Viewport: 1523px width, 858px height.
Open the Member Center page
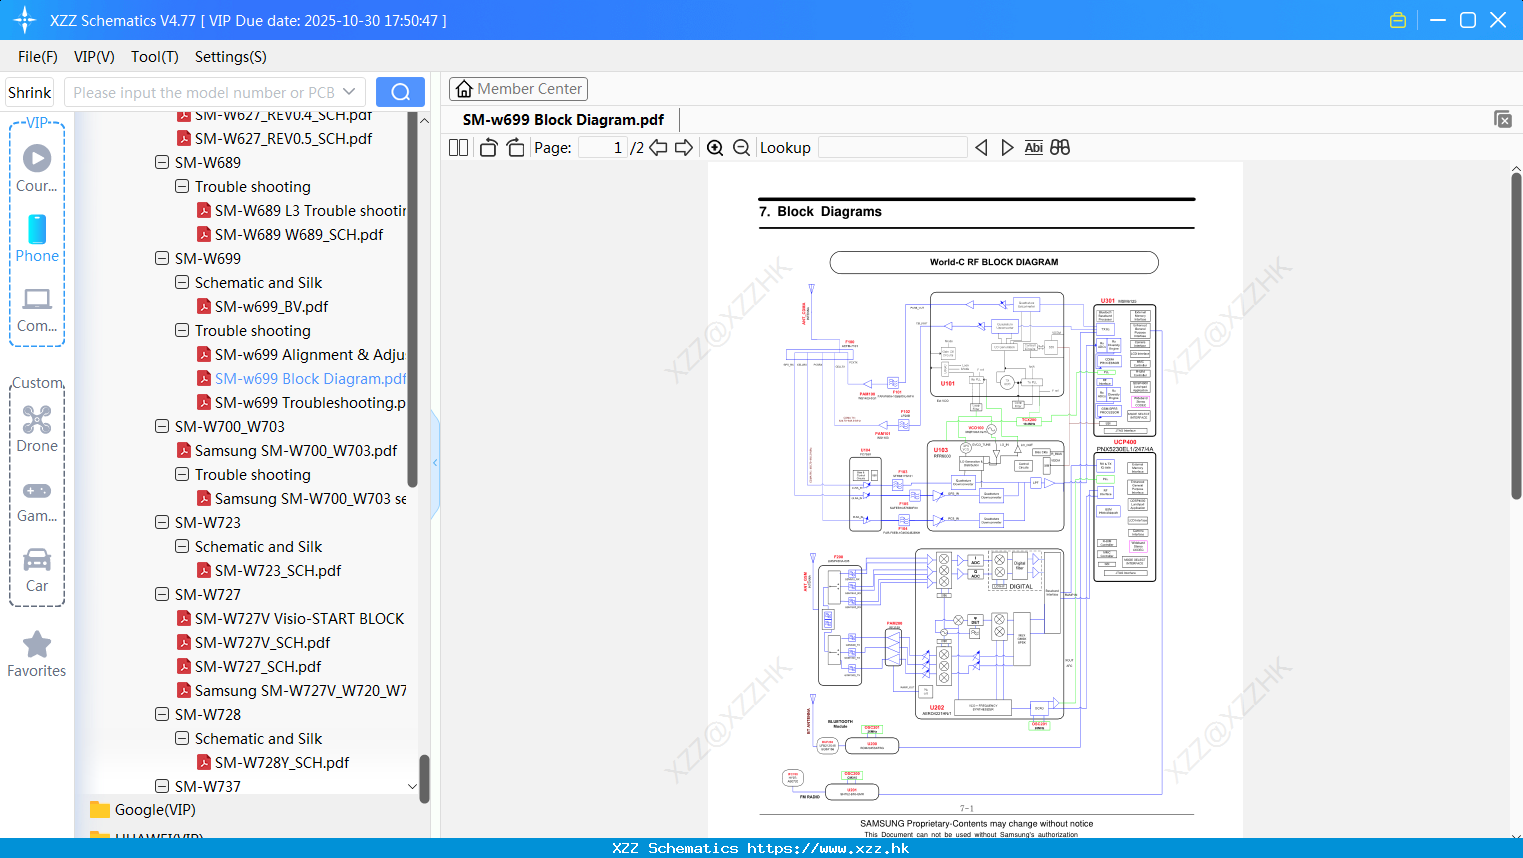pos(518,89)
